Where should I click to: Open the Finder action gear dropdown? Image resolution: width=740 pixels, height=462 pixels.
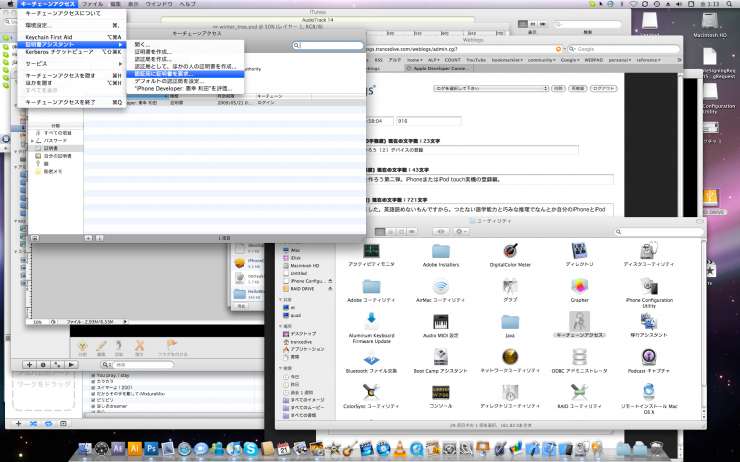461,232
